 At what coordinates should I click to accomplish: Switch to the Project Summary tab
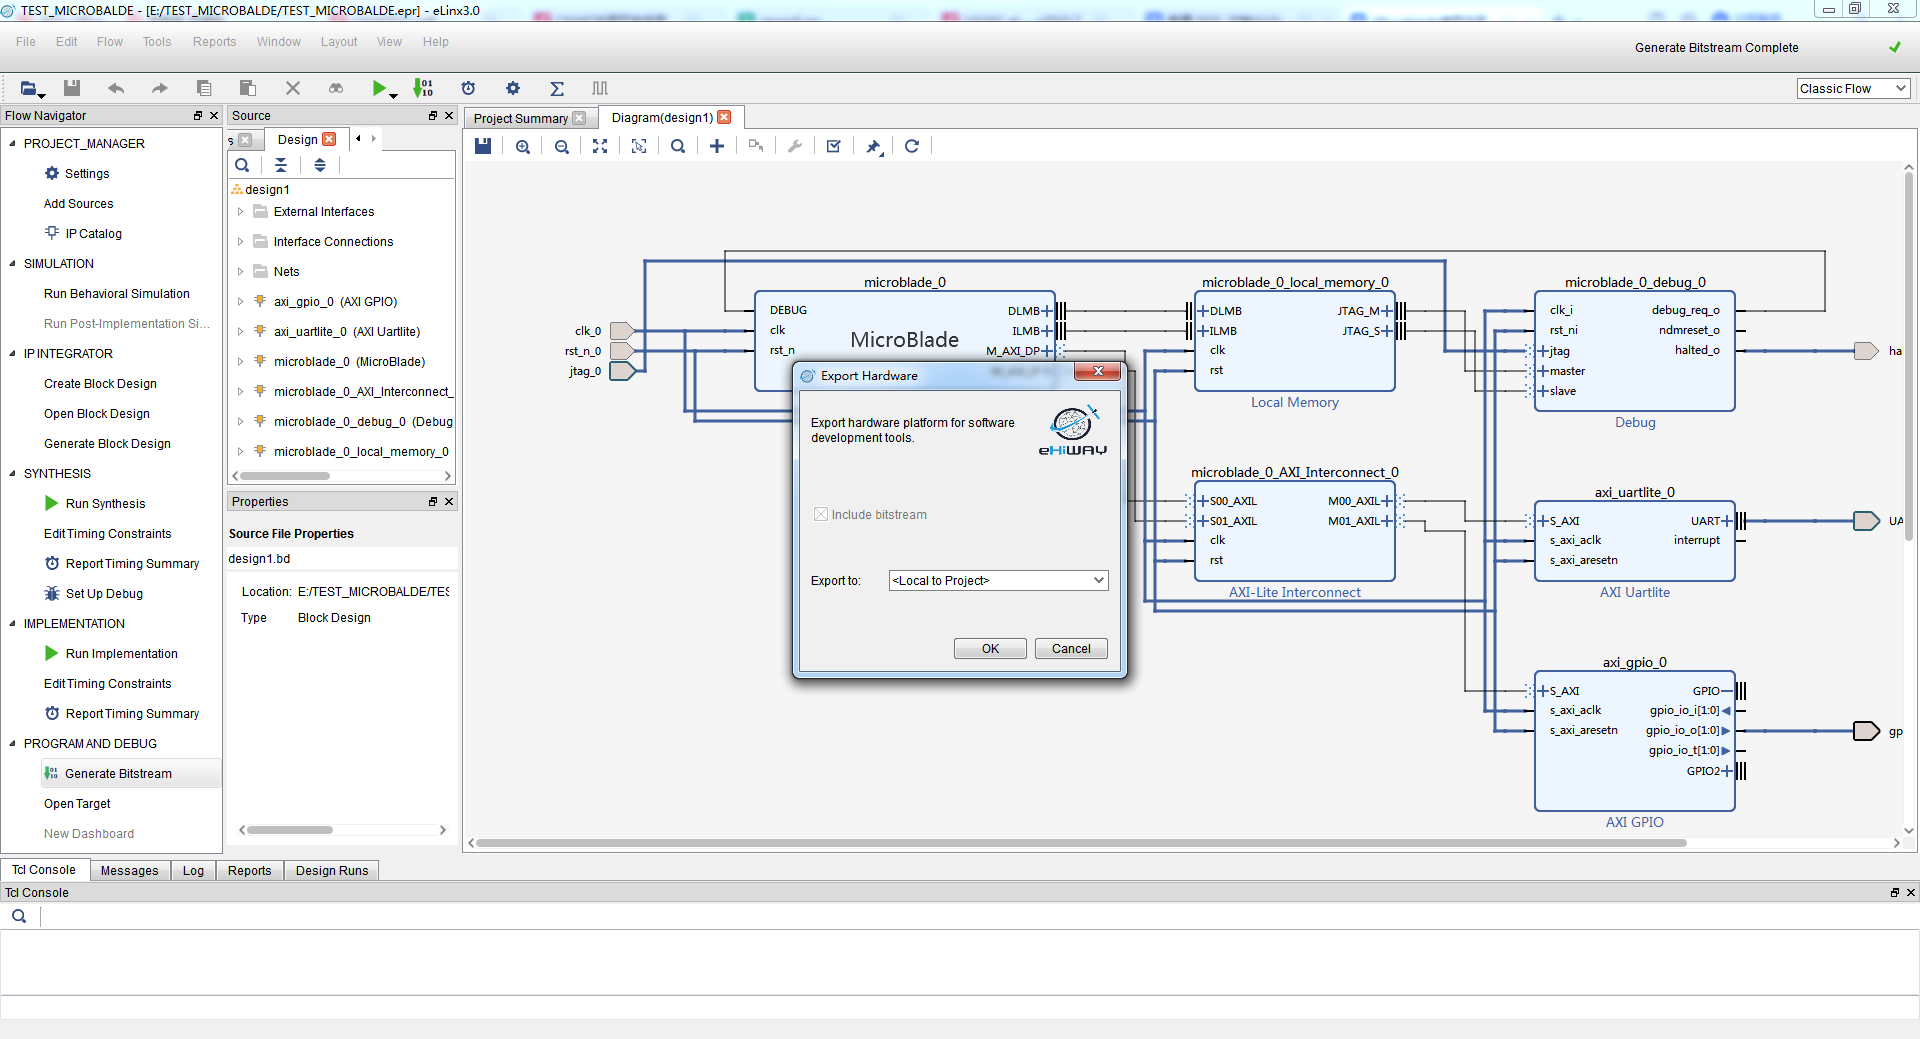(520, 118)
